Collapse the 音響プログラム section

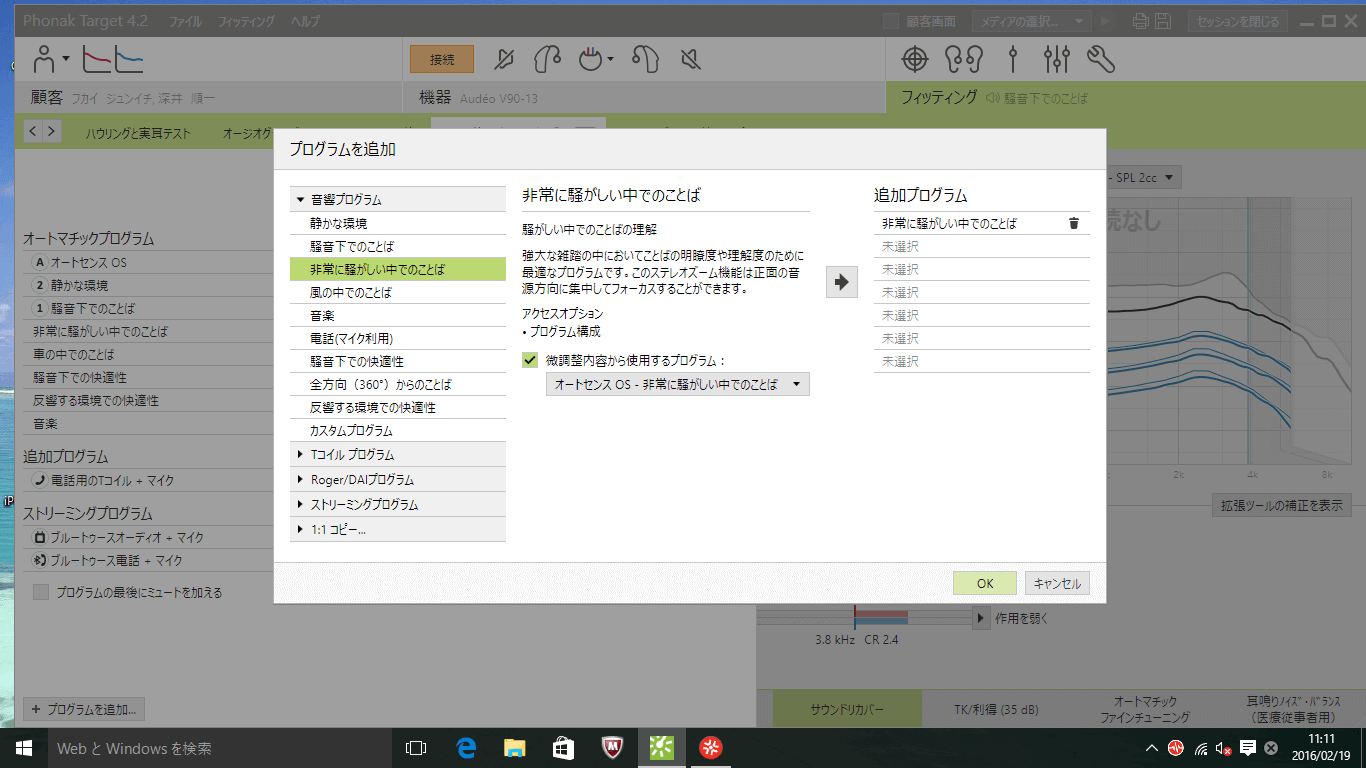coord(398,200)
